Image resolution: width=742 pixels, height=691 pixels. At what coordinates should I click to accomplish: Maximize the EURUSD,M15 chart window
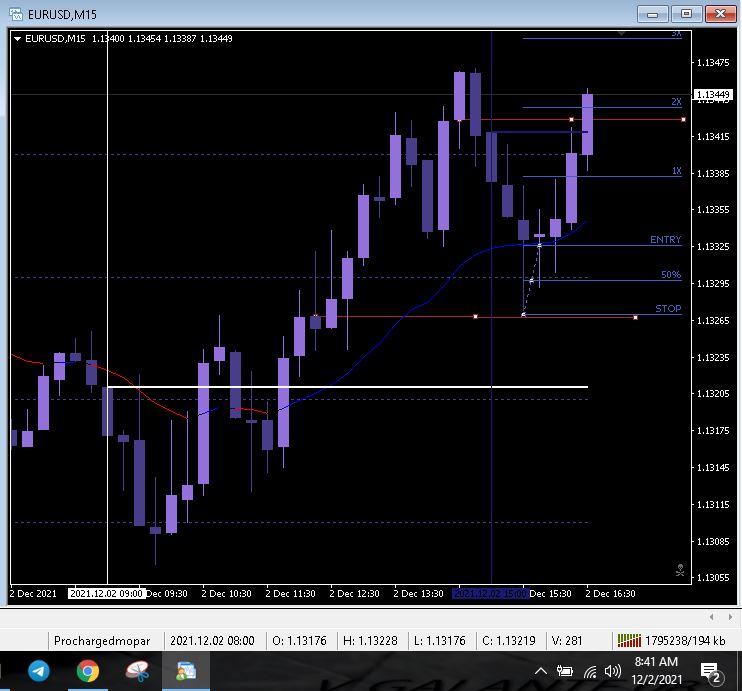pyautogui.click(x=686, y=14)
